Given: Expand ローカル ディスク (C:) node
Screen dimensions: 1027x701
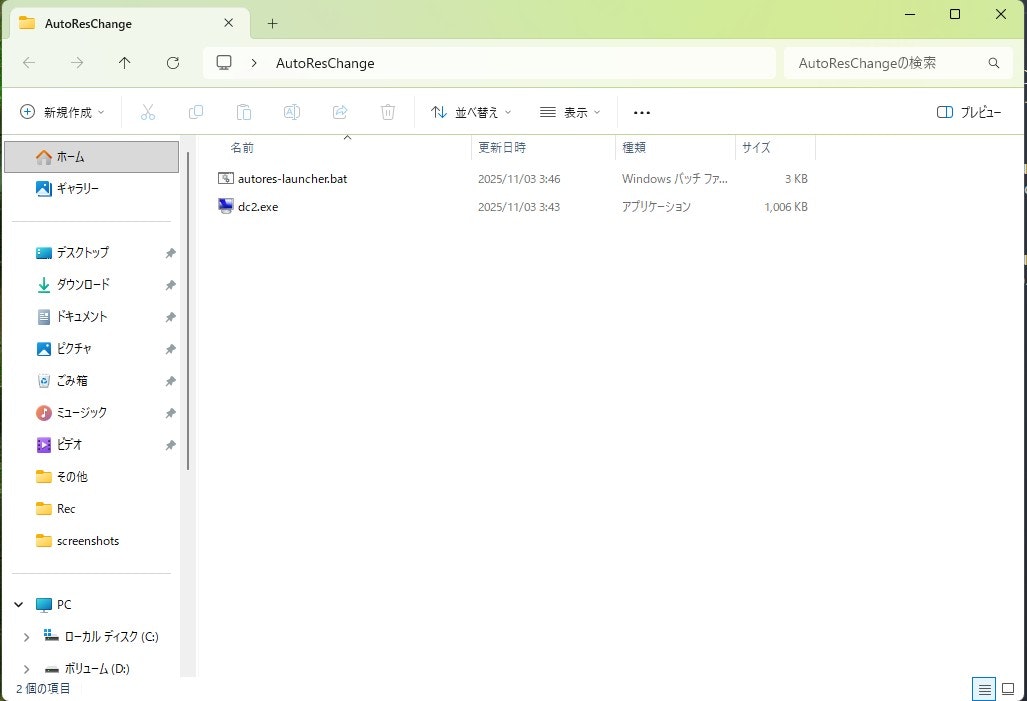Looking at the screenshot, I should [26, 637].
